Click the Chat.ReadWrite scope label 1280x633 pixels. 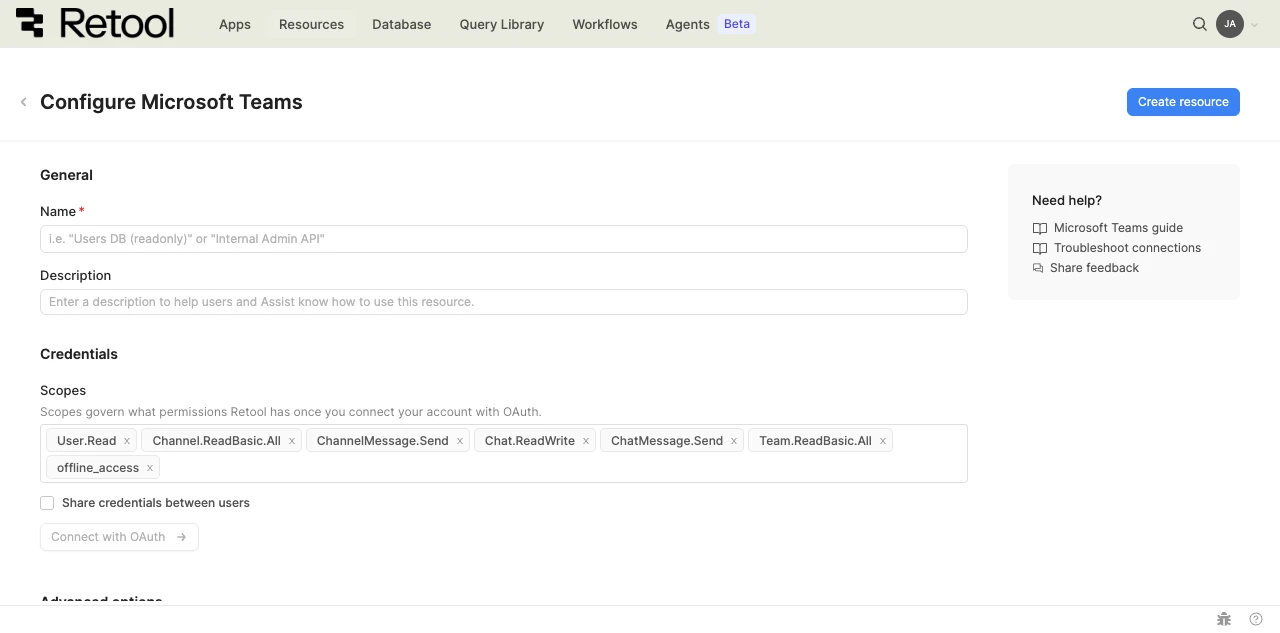point(530,441)
